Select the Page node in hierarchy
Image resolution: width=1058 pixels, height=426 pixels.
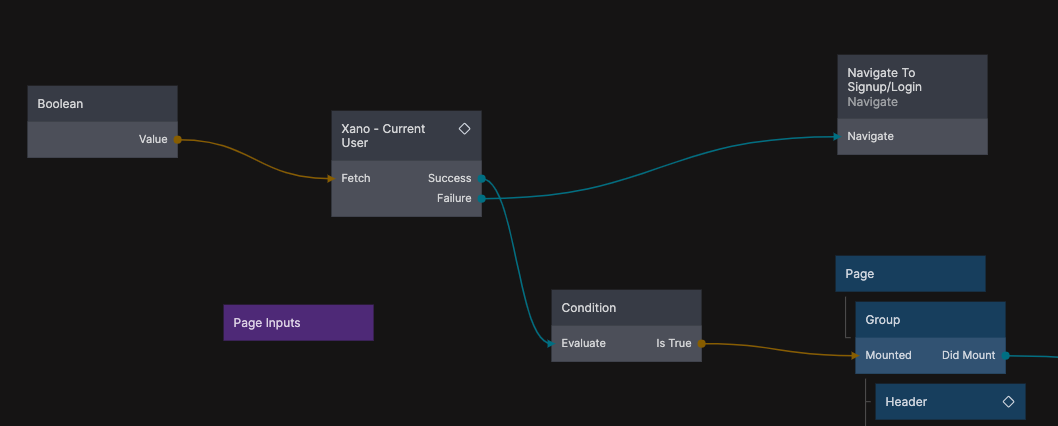(910, 274)
